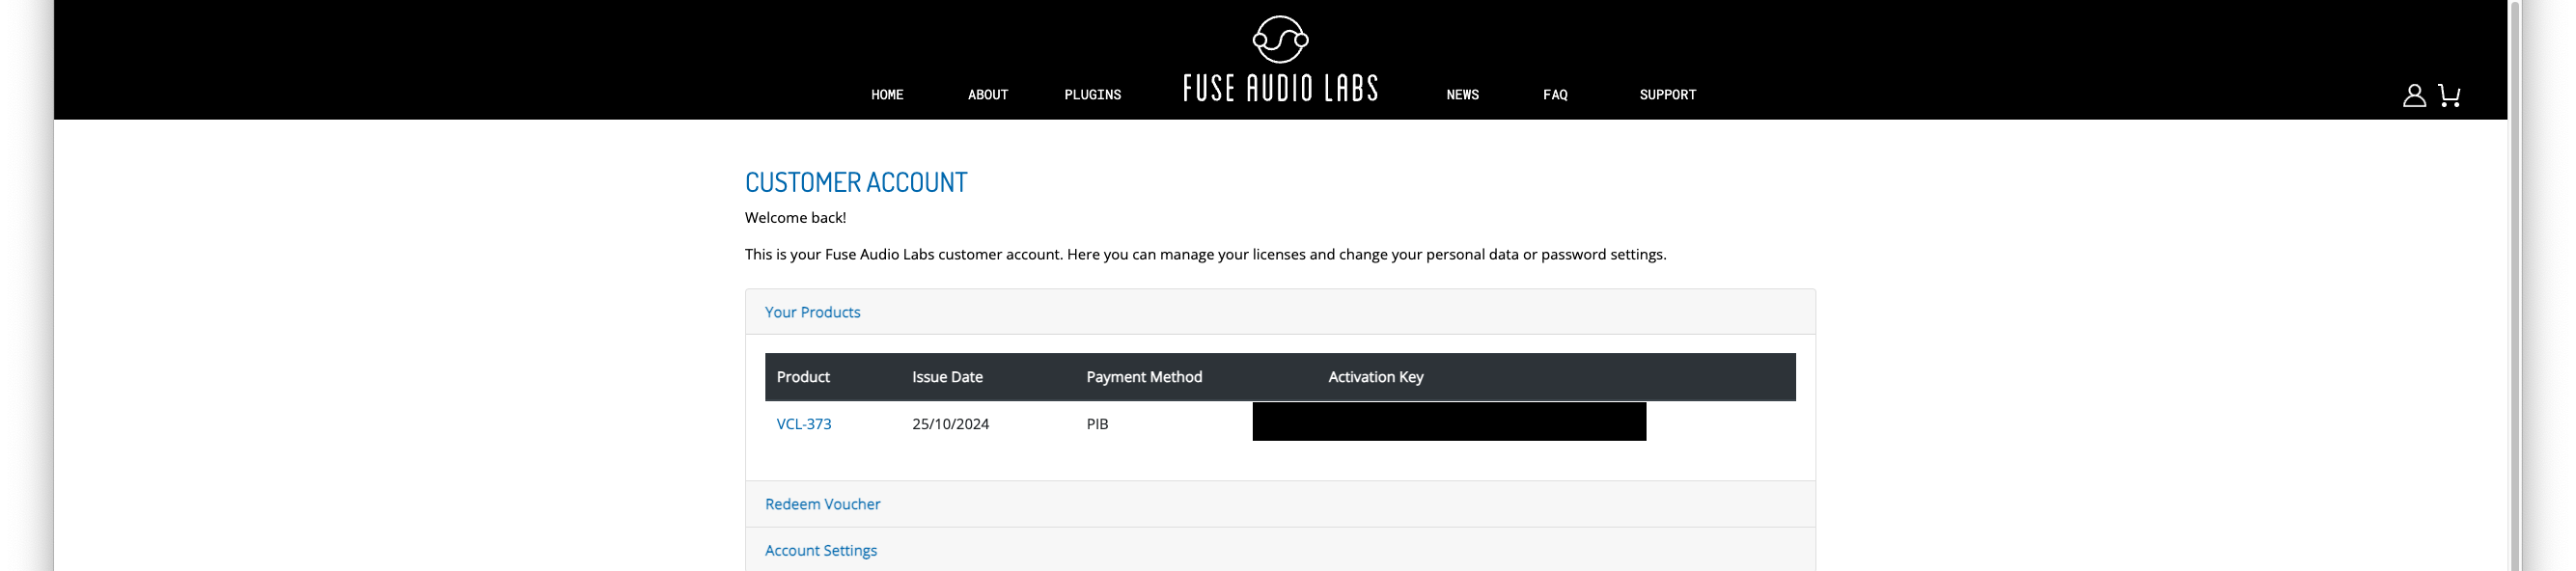Open the VCL-373 product link
The height and width of the screenshot is (571, 2576).
(804, 424)
